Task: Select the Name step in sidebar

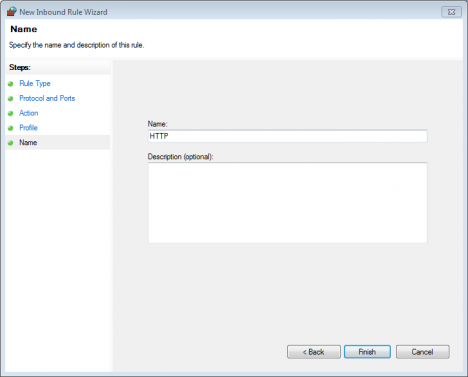Action: (x=28, y=142)
